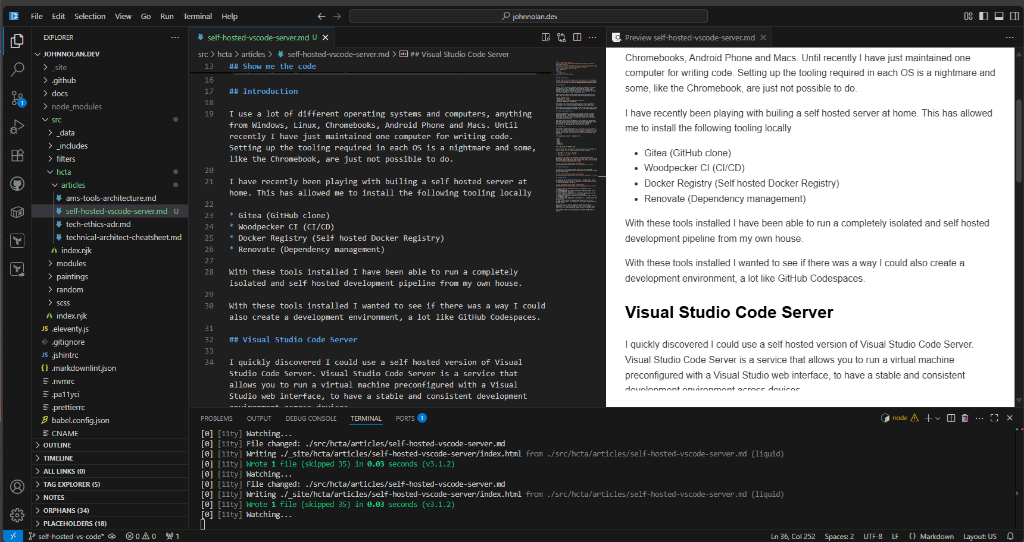Expand the node_modules folder

pyautogui.click(x=76, y=106)
